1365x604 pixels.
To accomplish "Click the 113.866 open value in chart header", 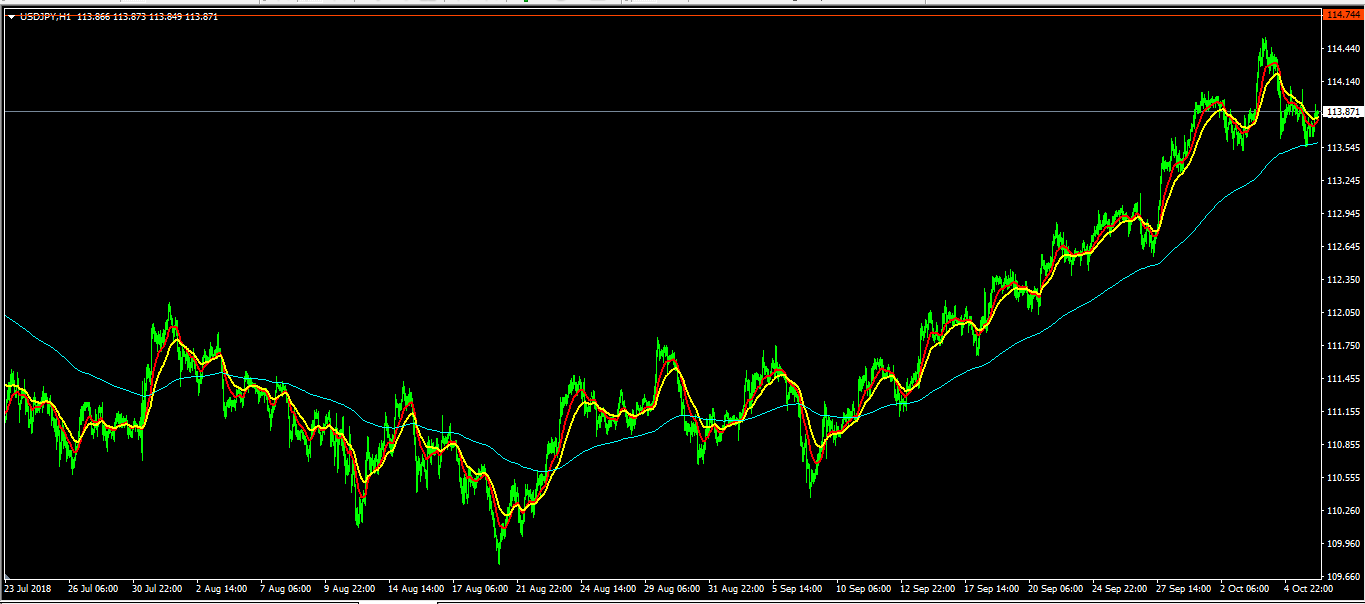I will [93, 17].
